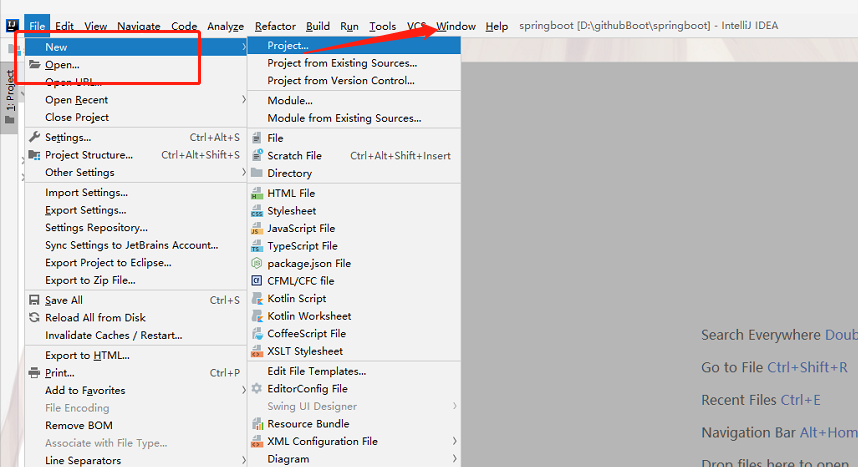Click the EditorConfig File gear icon
Image resolution: width=858 pixels, height=467 pixels.
(257, 389)
